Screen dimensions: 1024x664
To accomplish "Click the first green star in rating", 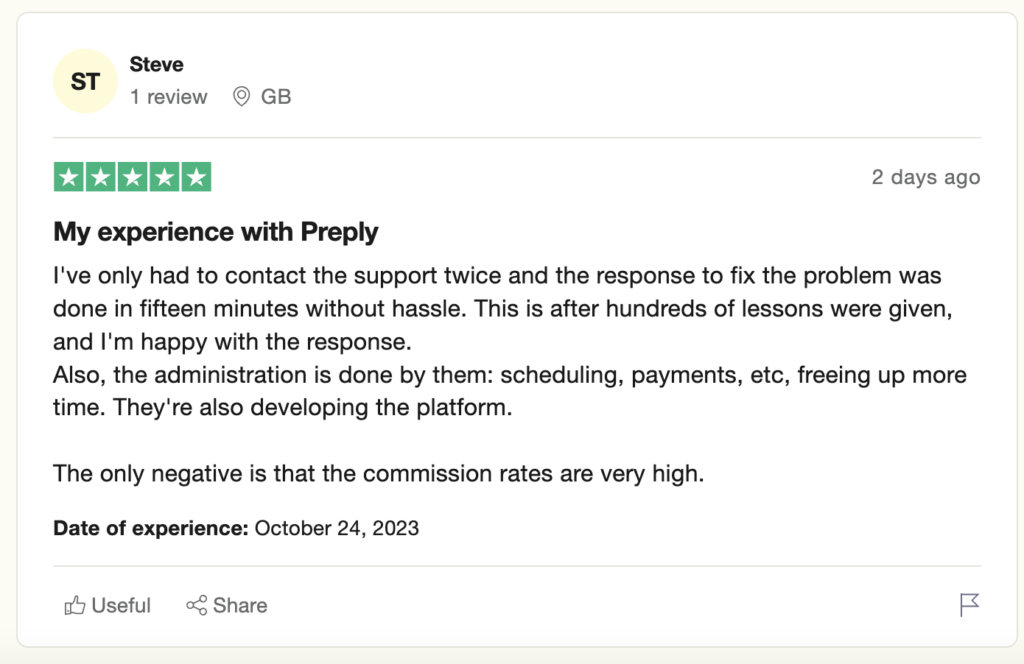I will tap(66, 176).
